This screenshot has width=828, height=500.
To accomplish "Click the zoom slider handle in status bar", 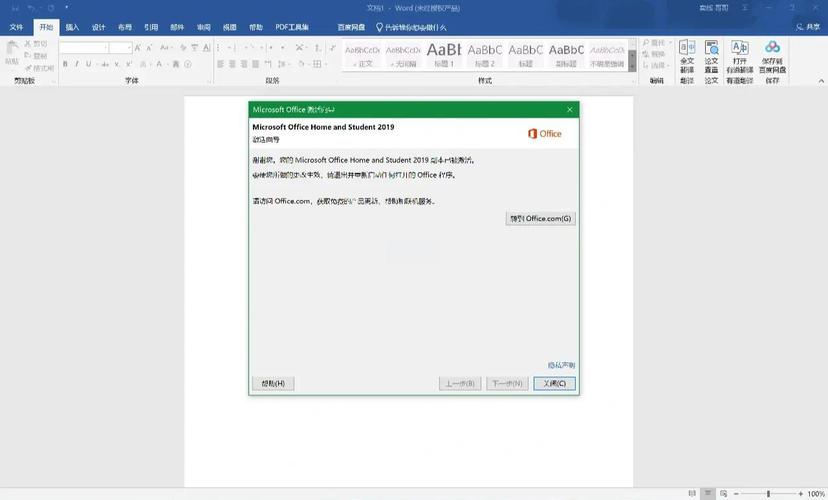I will (x=768, y=494).
